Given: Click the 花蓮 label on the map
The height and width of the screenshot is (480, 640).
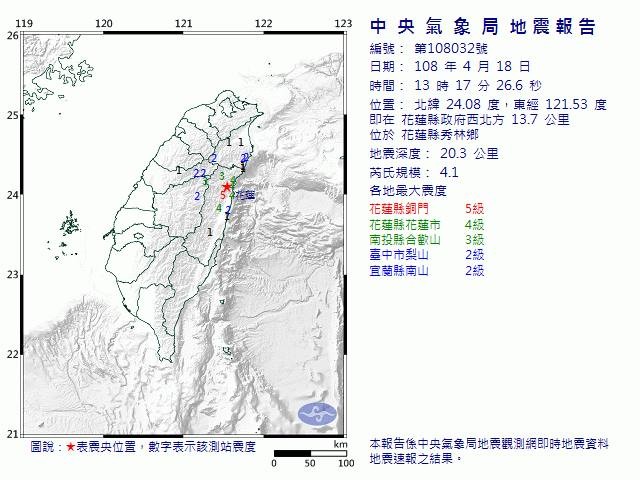Looking at the screenshot, I should point(244,195).
